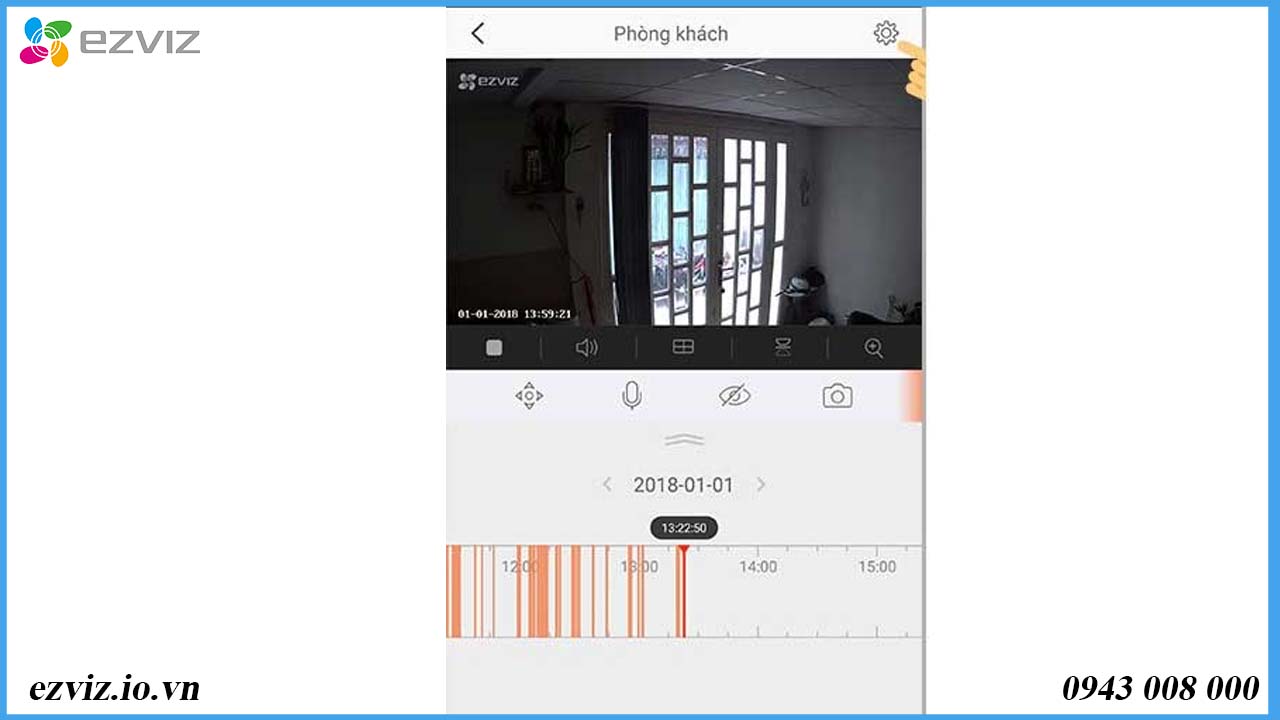Screen dimensions: 1280x720
Task: Stop the live video playback
Action: click(x=494, y=347)
